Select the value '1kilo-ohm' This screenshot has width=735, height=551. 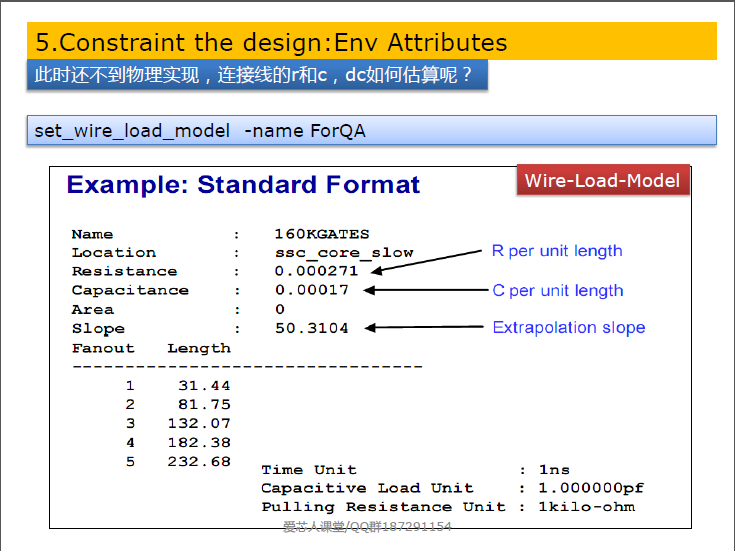point(587,507)
